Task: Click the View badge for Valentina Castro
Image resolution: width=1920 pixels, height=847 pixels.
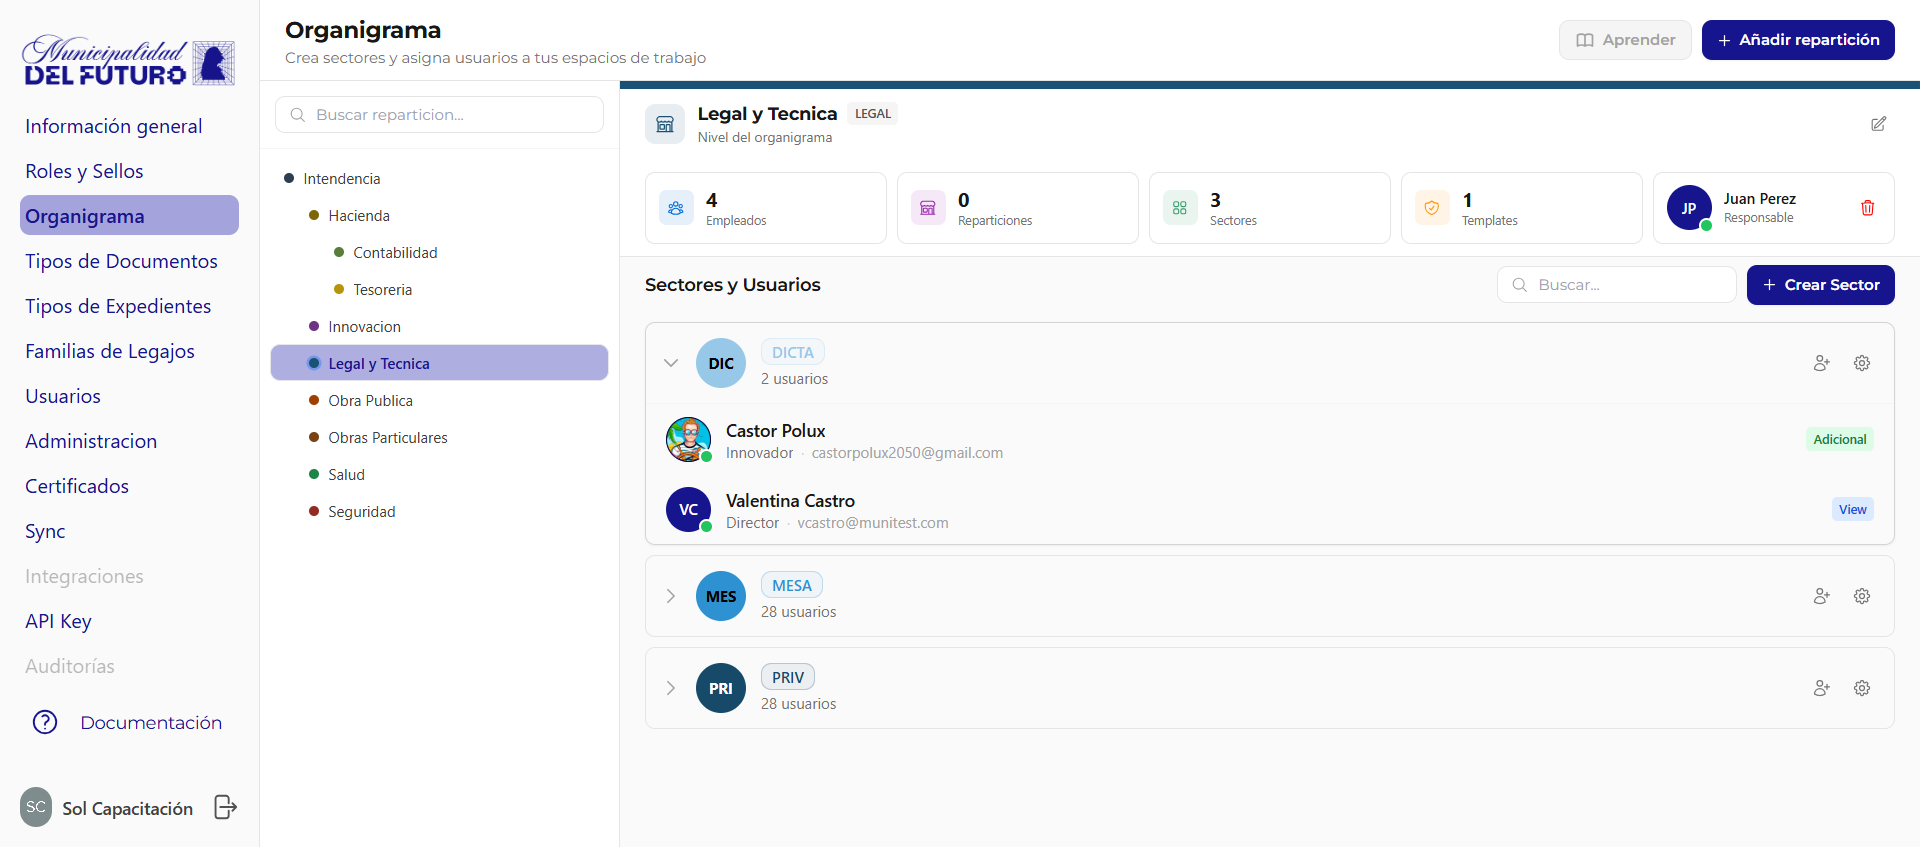Action: click(x=1852, y=509)
